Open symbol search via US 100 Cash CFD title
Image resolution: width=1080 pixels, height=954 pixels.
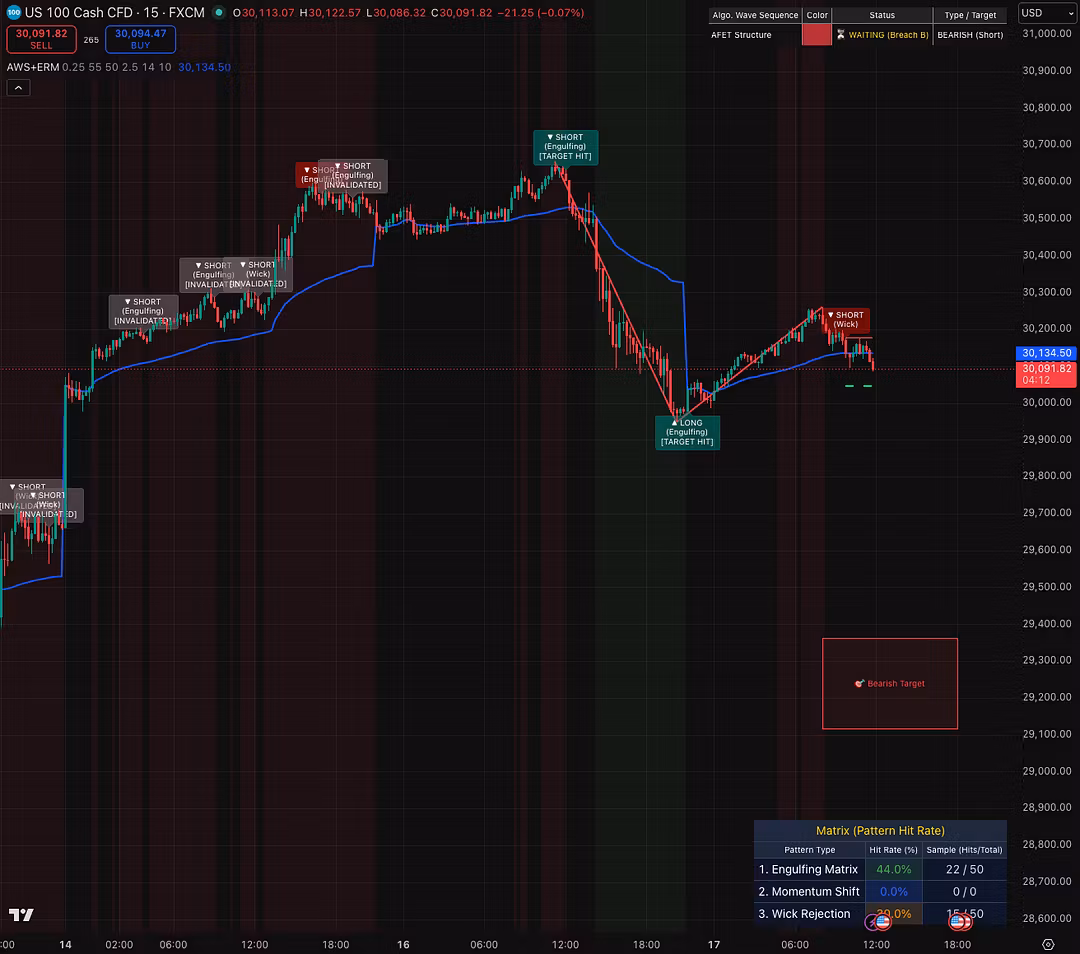pos(114,12)
